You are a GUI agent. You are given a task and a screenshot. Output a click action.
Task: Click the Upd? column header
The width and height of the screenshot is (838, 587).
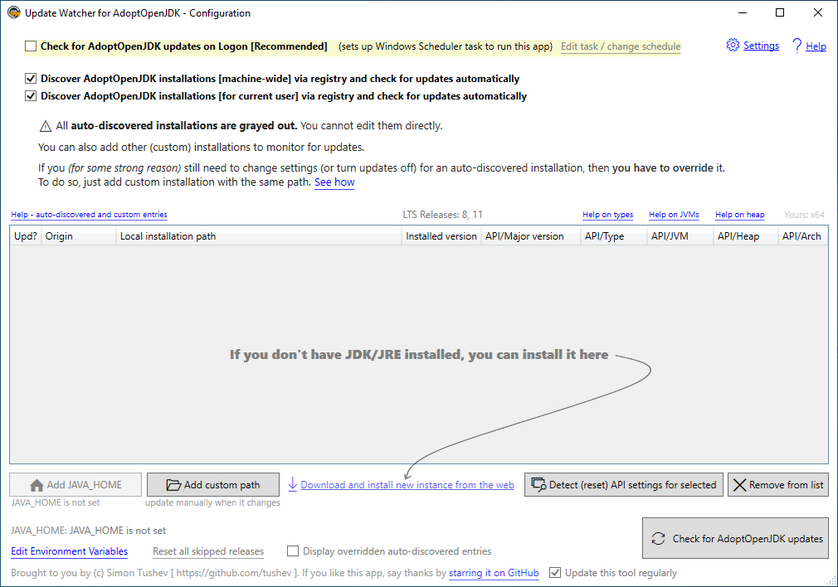pyautogui.click(x=25, y=236)
